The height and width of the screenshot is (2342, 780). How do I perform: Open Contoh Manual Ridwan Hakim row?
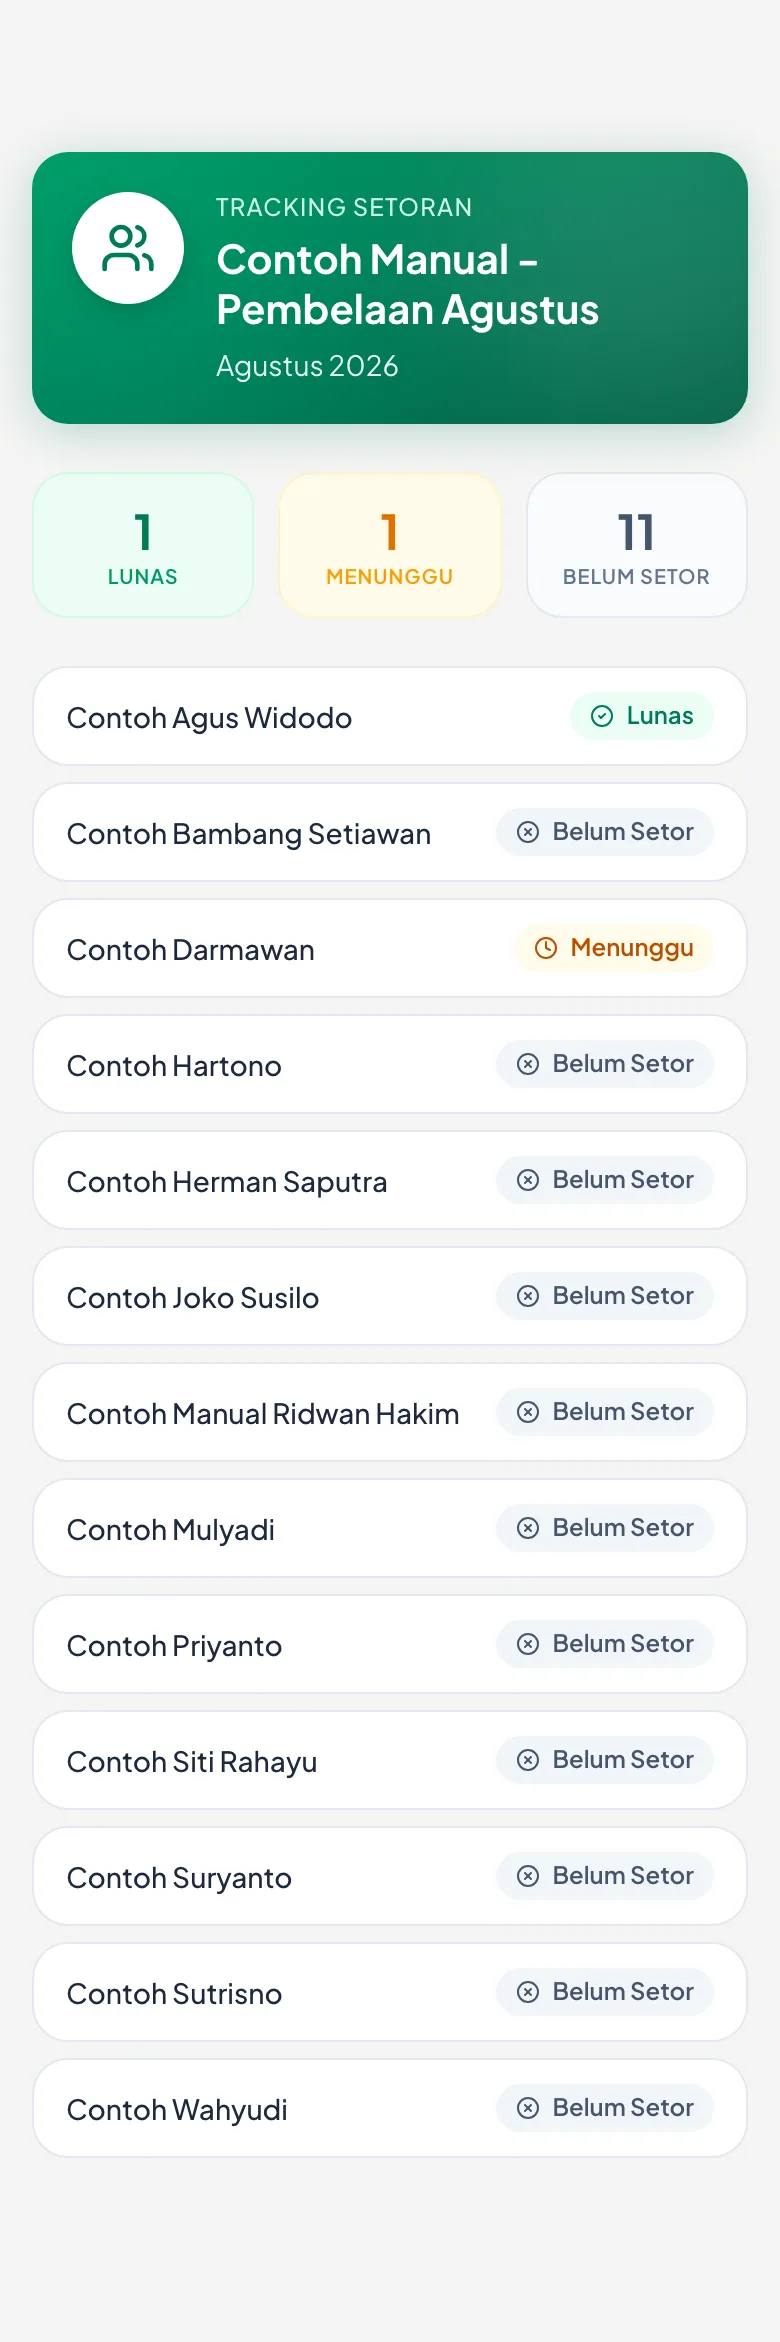click(390, 1412)
